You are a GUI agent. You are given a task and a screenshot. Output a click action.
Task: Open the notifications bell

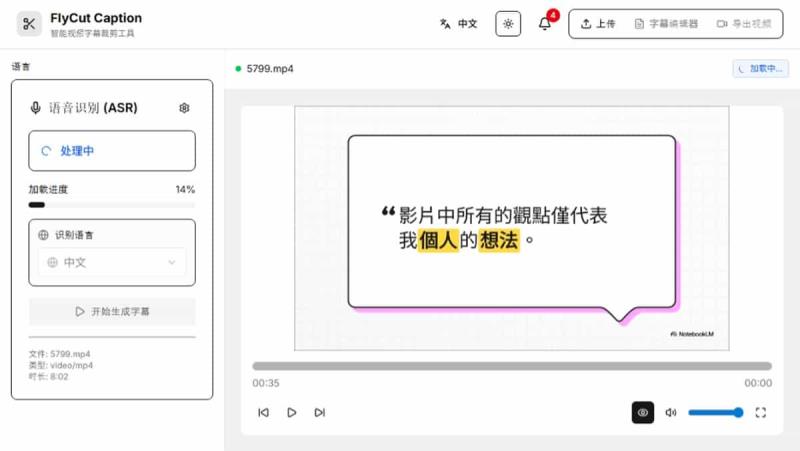tap(545, 24)
